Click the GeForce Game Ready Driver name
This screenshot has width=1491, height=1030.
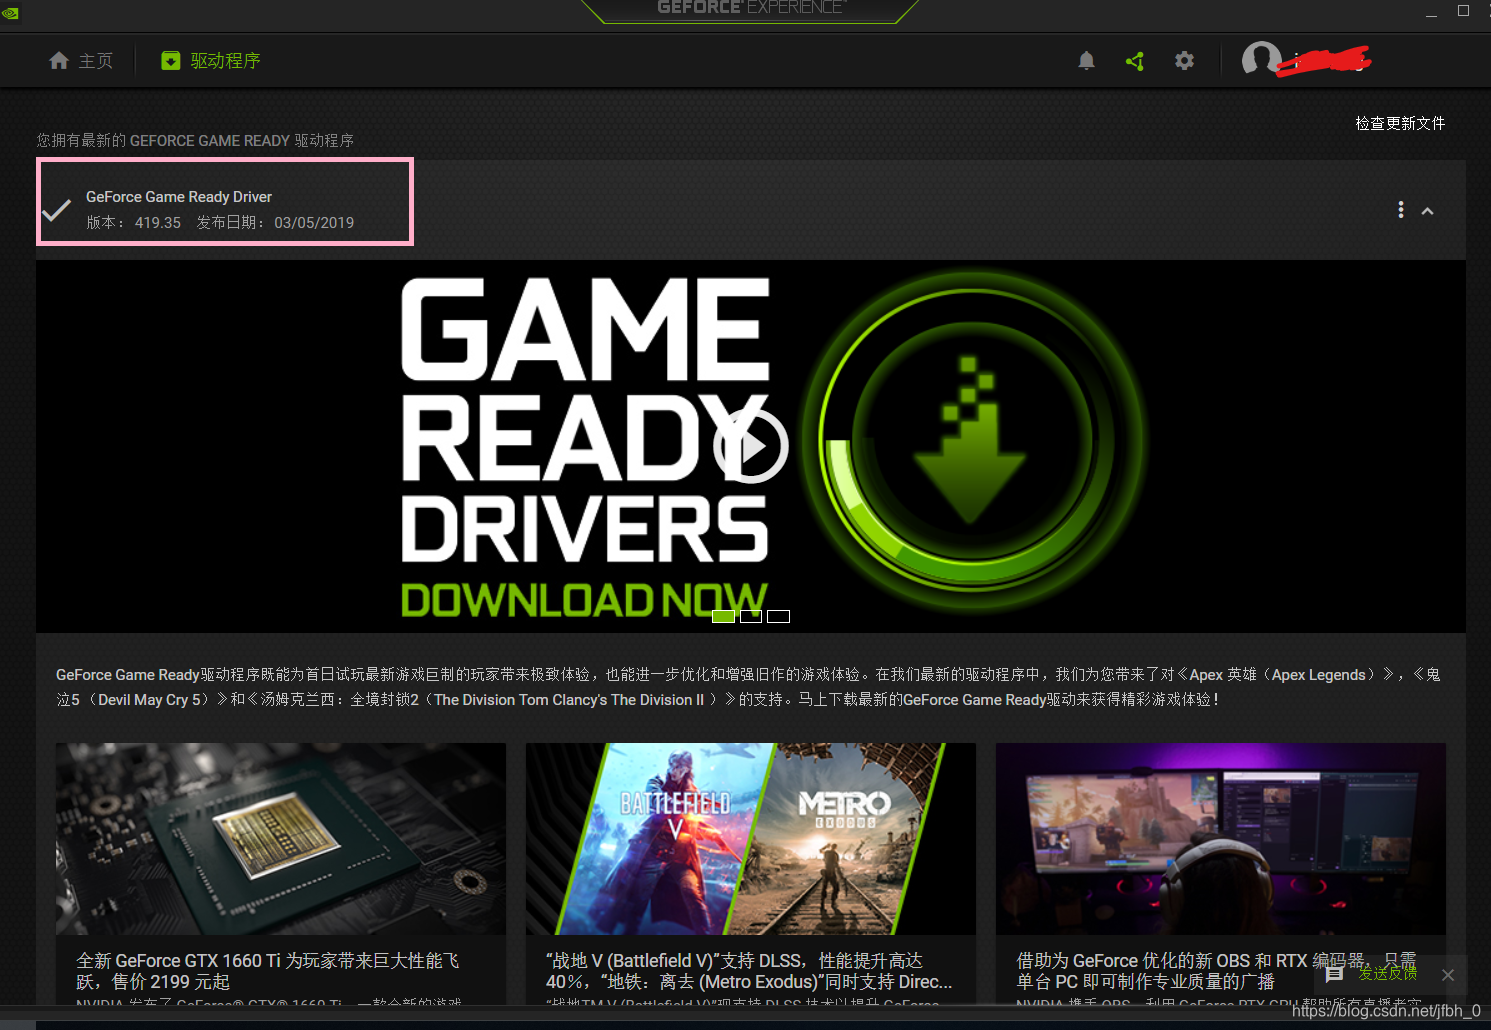(179, 197)
